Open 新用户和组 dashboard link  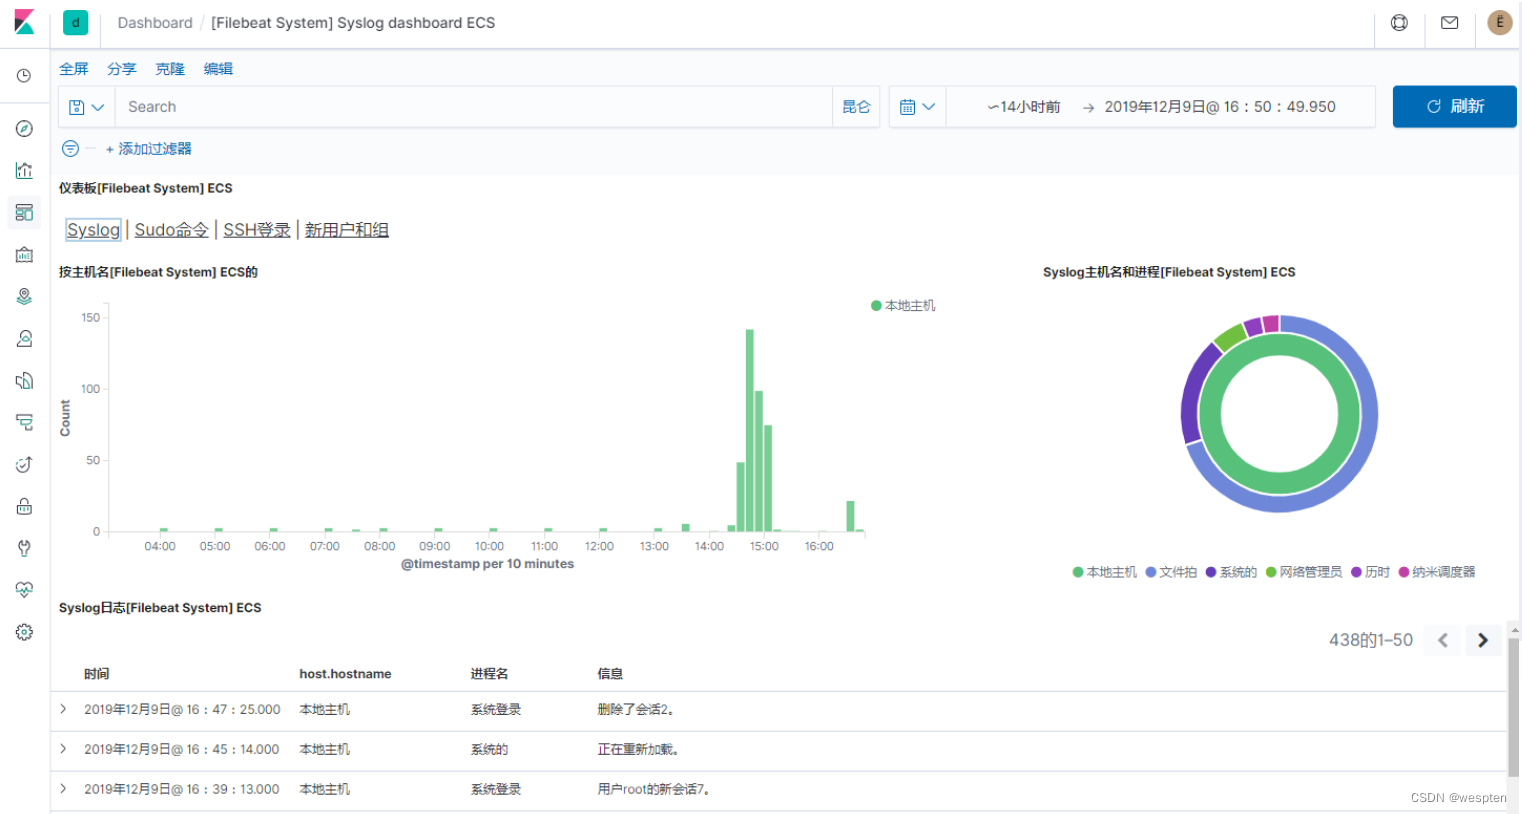pyautogui.click(x=346, y=230)
